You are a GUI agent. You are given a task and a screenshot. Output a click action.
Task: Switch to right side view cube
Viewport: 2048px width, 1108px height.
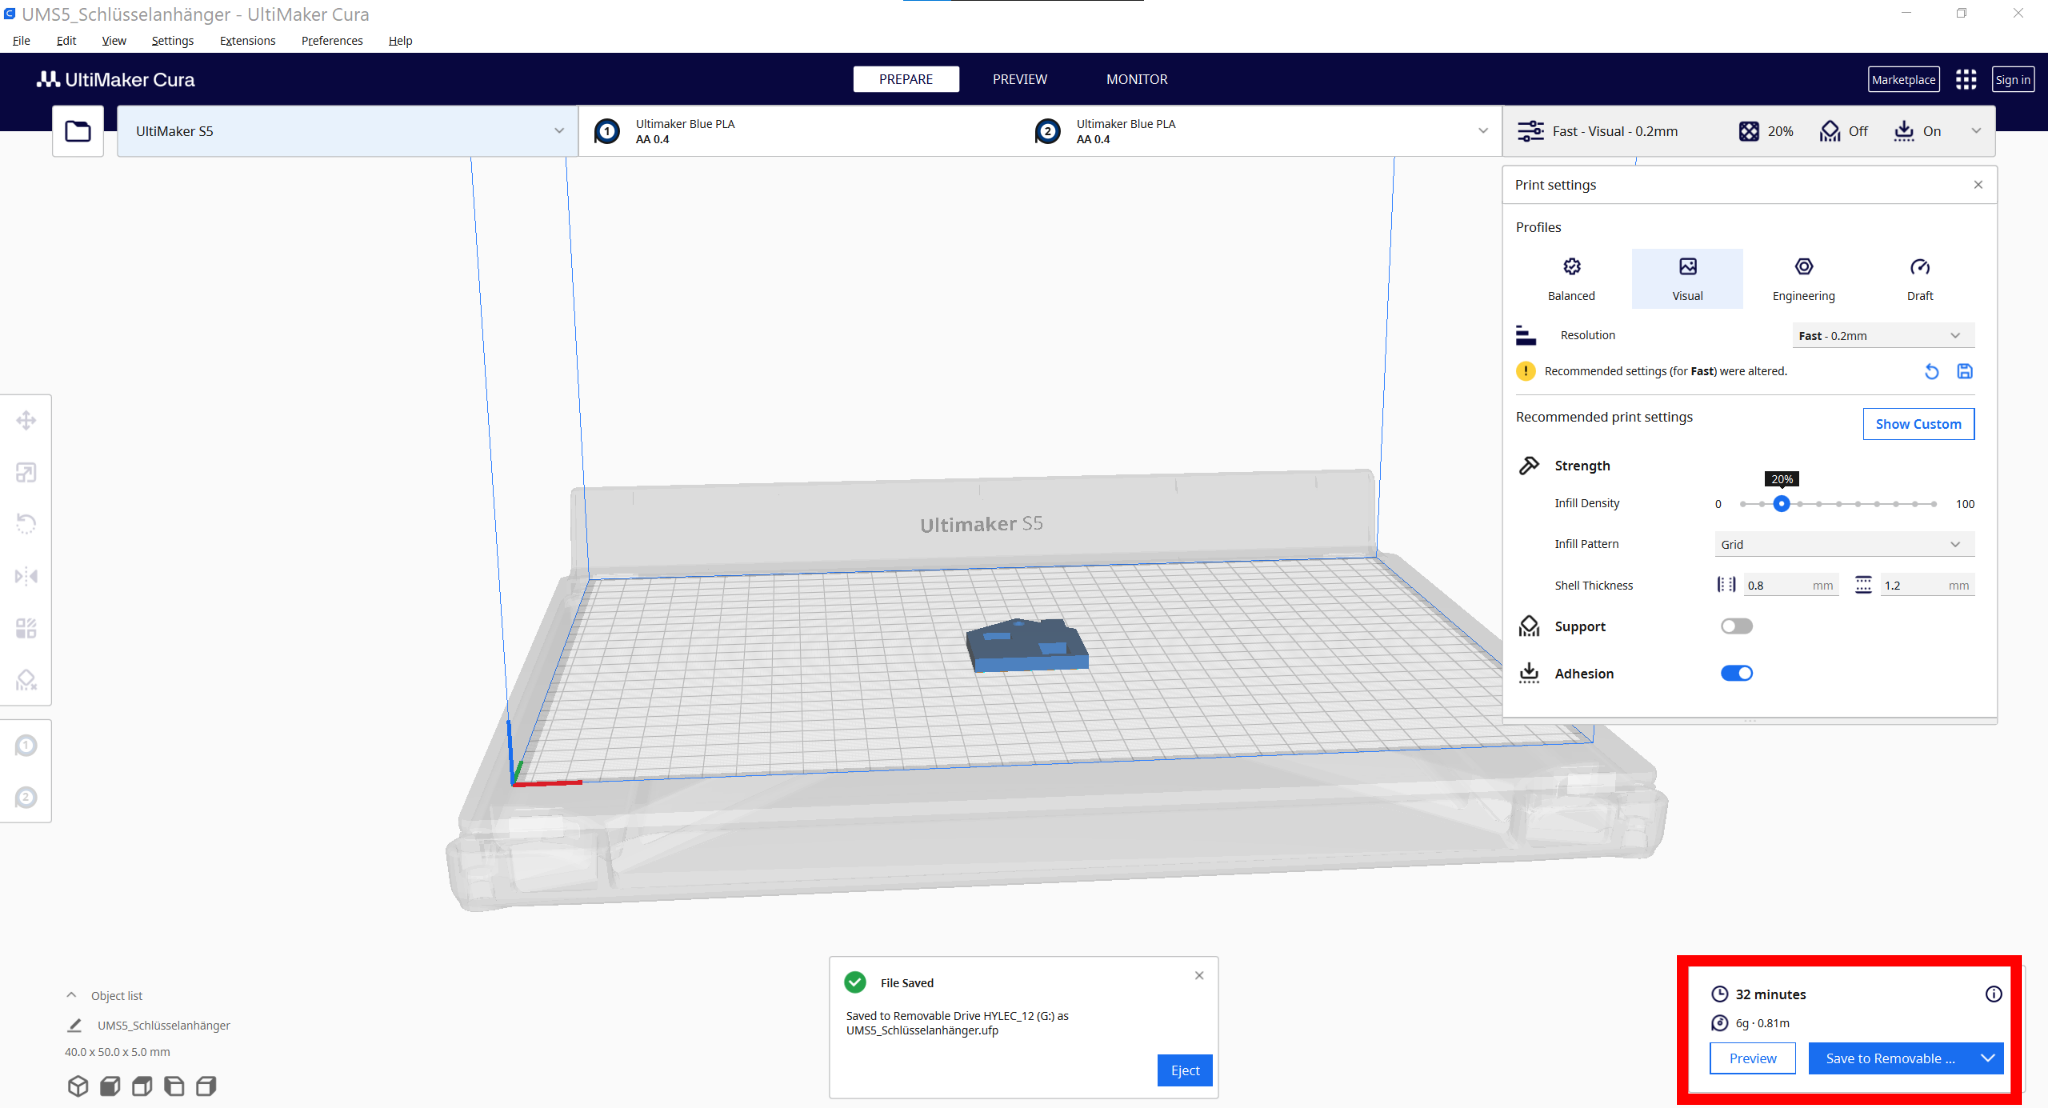(x=206, y=1086)
